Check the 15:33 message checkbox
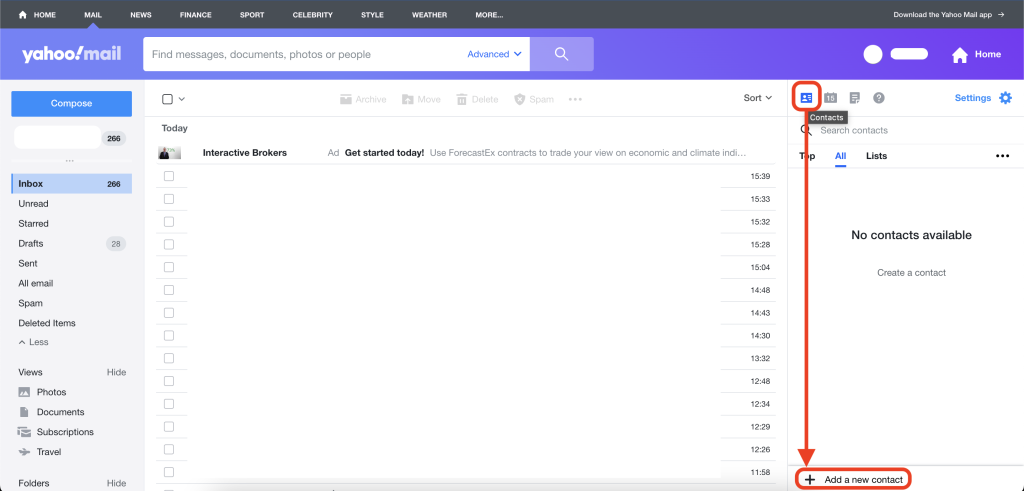 click(169, 199)
